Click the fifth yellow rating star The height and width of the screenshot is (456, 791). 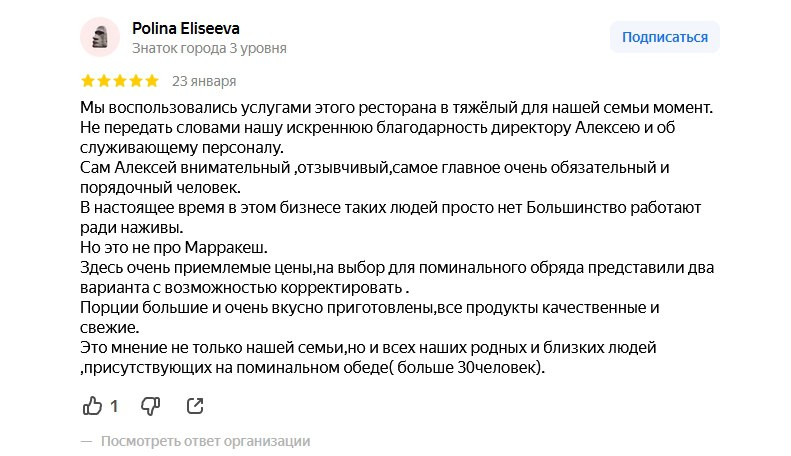tap(152, 81)
